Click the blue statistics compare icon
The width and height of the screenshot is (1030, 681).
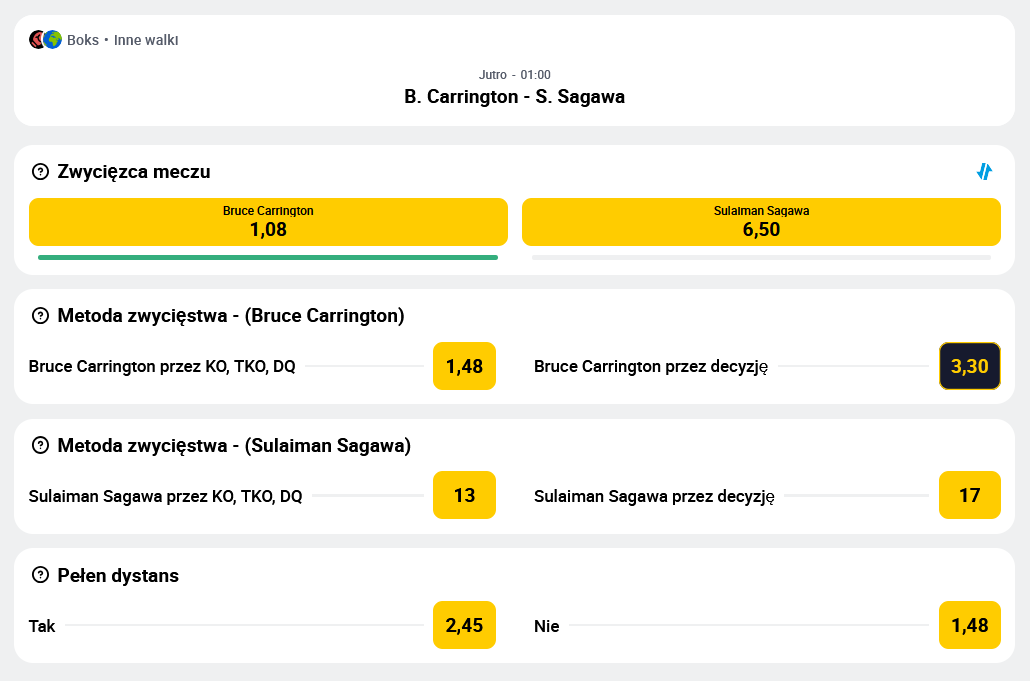click(984, 171)
